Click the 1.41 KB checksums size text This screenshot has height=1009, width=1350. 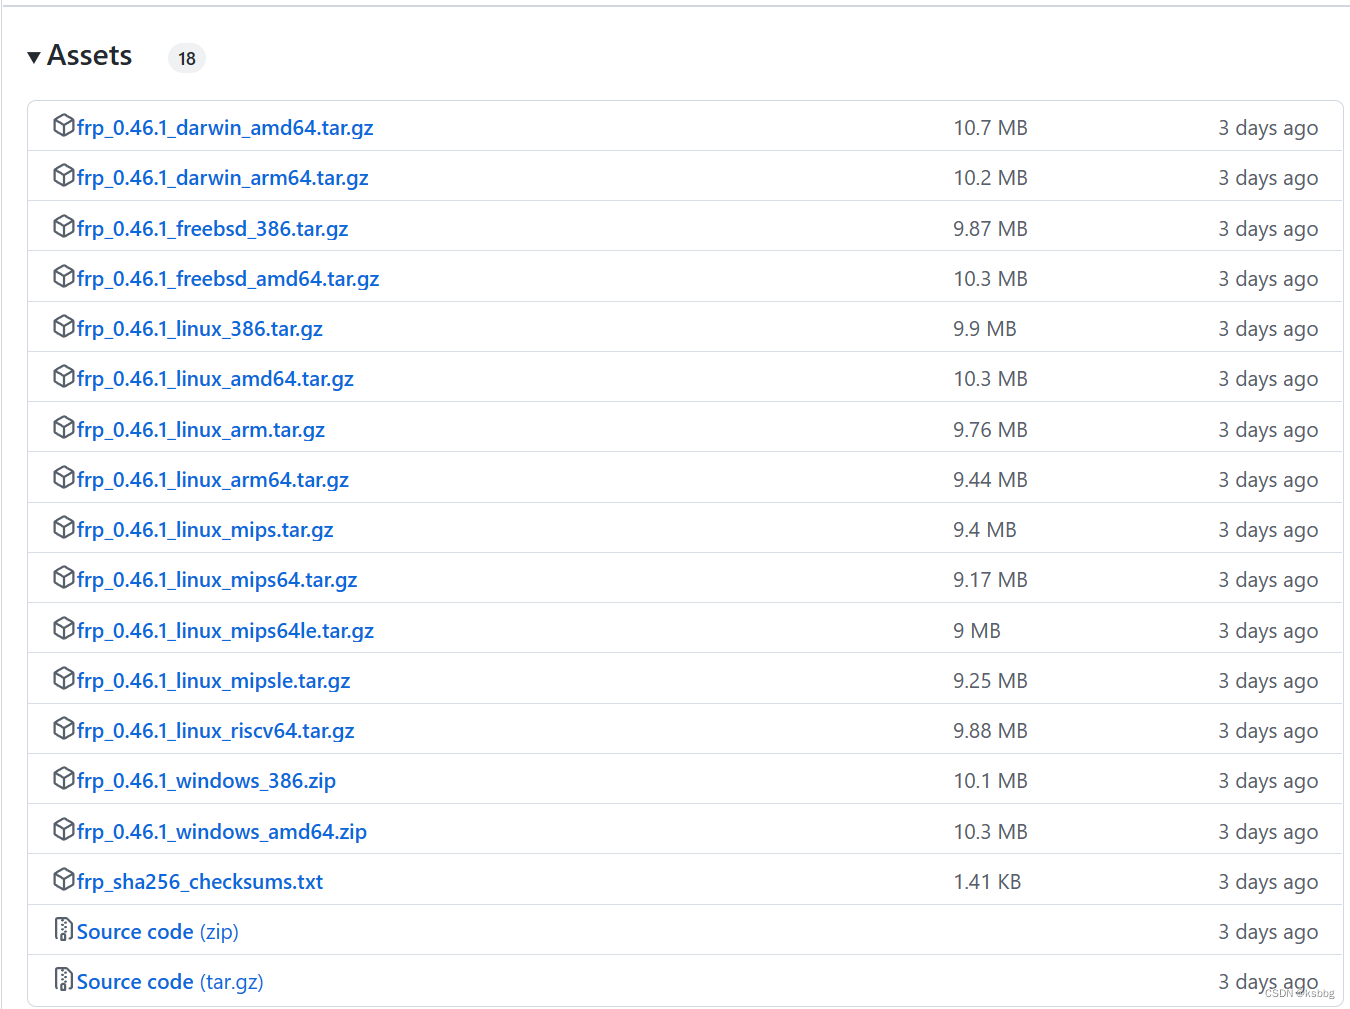click(x=987, y=882)
